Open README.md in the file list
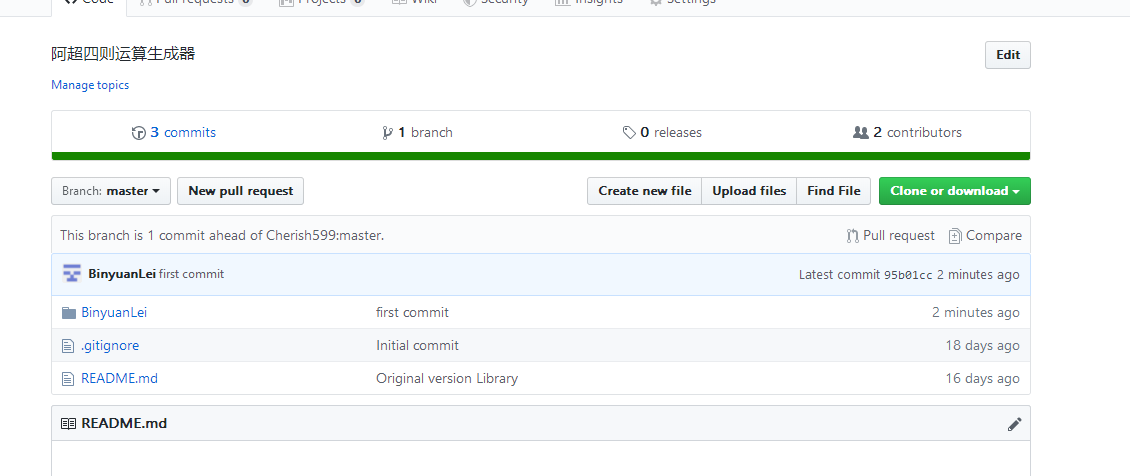 coord(119,378)
